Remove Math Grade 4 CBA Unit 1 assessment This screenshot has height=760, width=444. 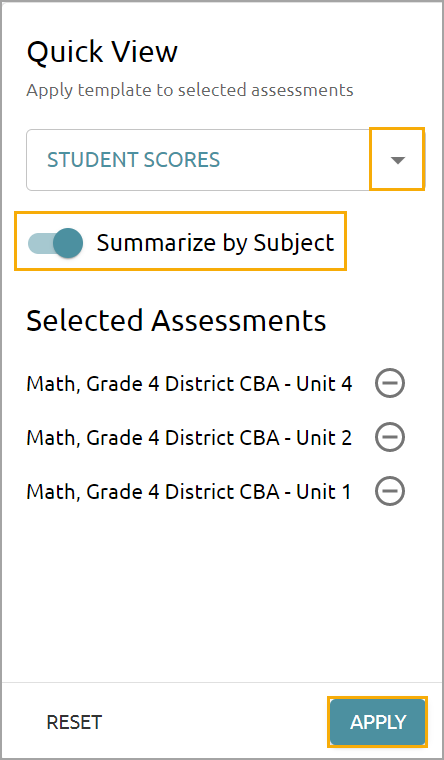pos(390,491)
